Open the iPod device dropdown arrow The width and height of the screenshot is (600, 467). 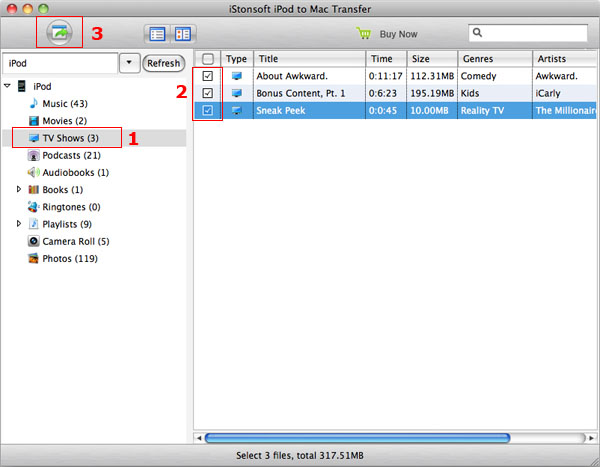click(x=129, y=63)
